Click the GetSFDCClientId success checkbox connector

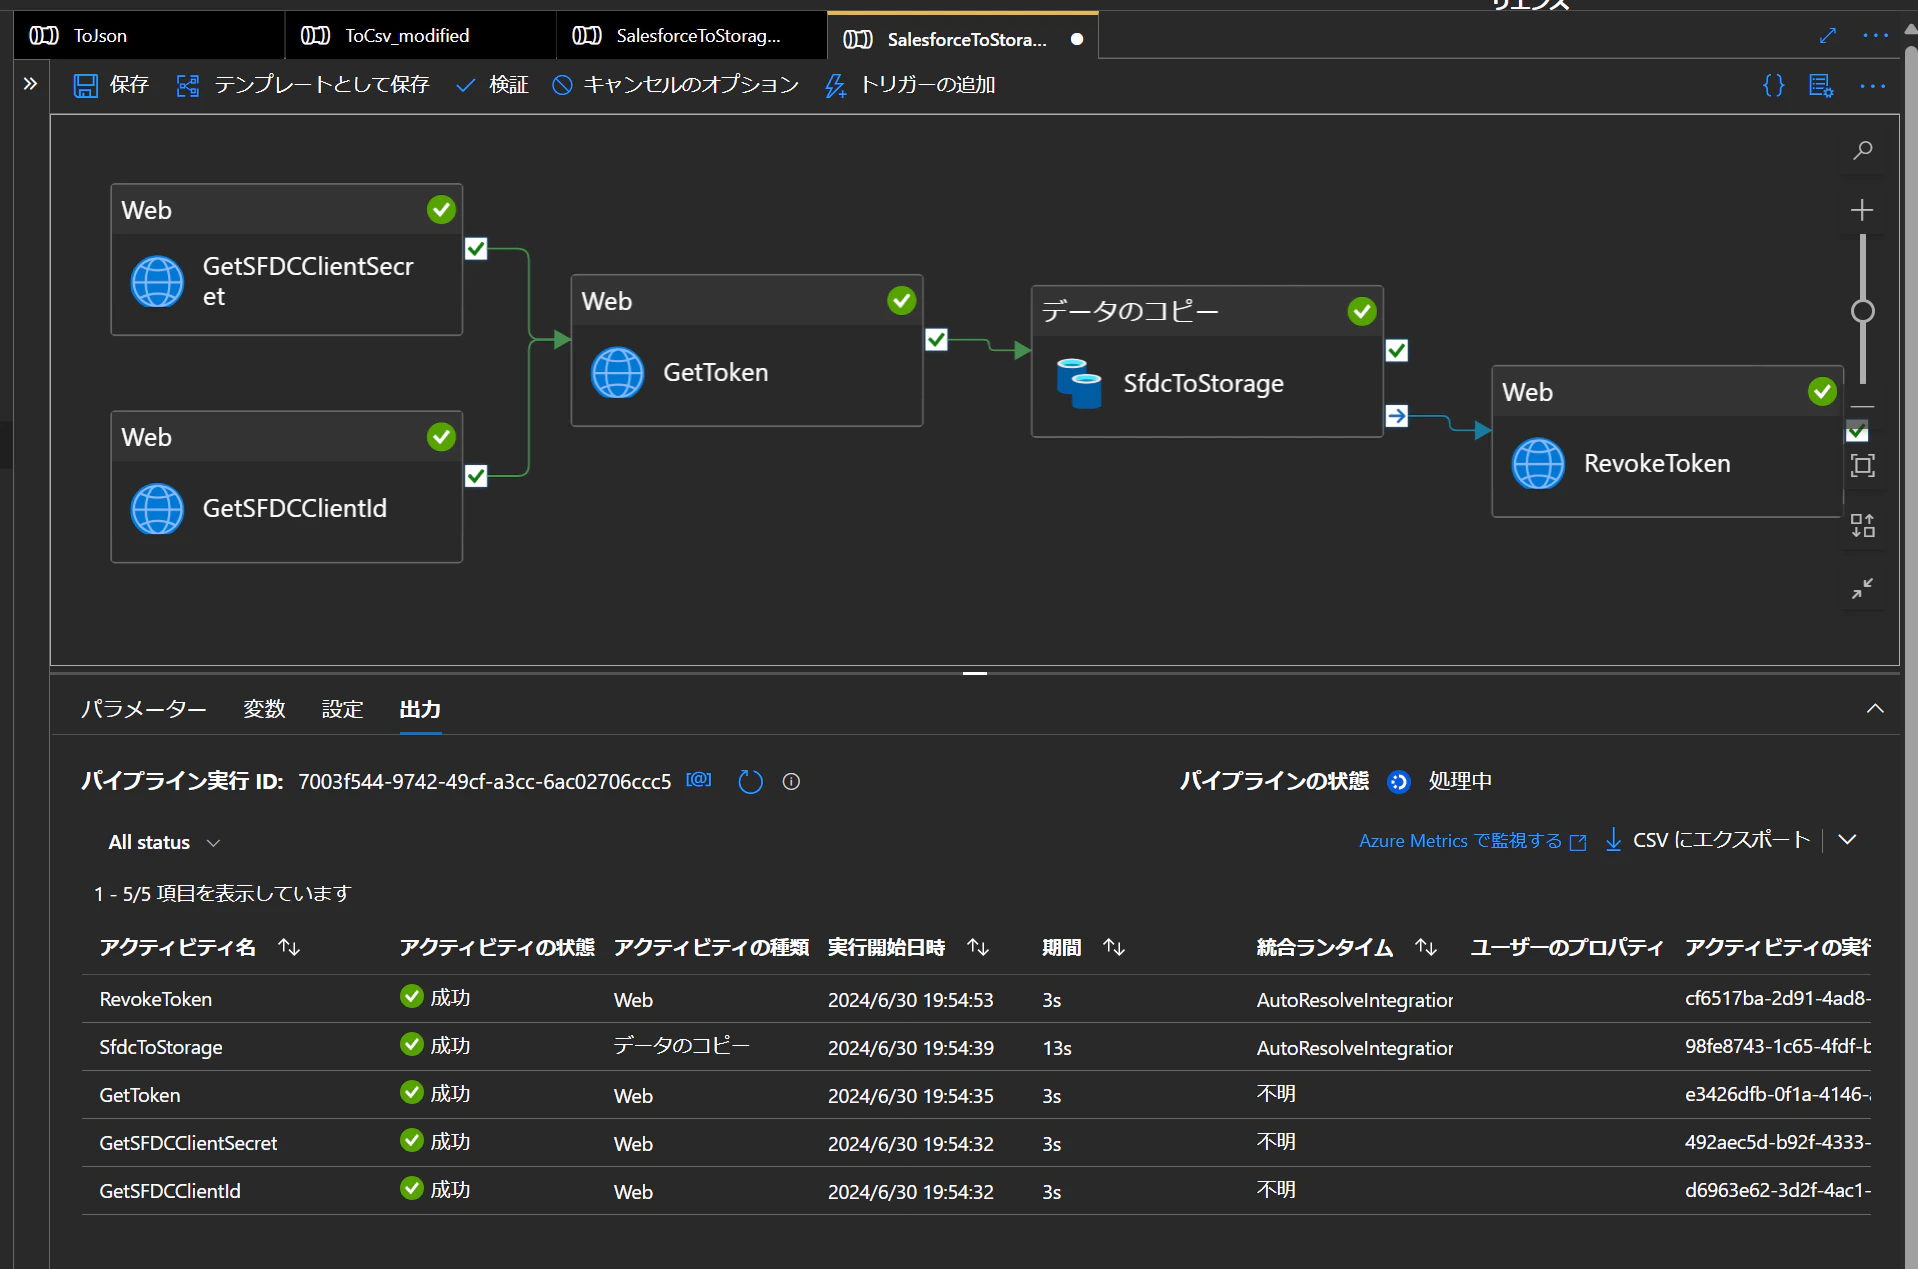tap(476, 476)
